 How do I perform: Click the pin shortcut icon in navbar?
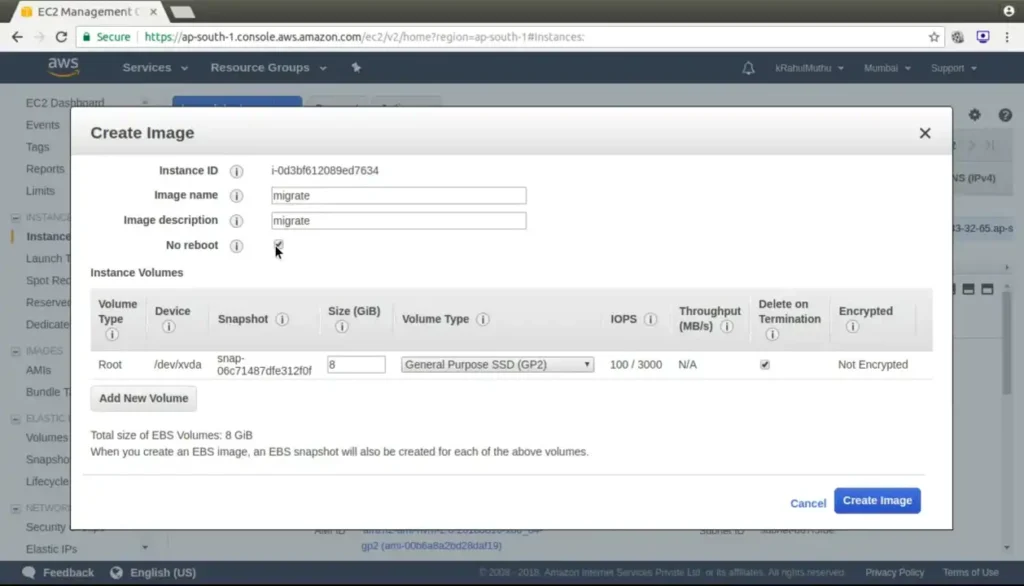[356, 68]
